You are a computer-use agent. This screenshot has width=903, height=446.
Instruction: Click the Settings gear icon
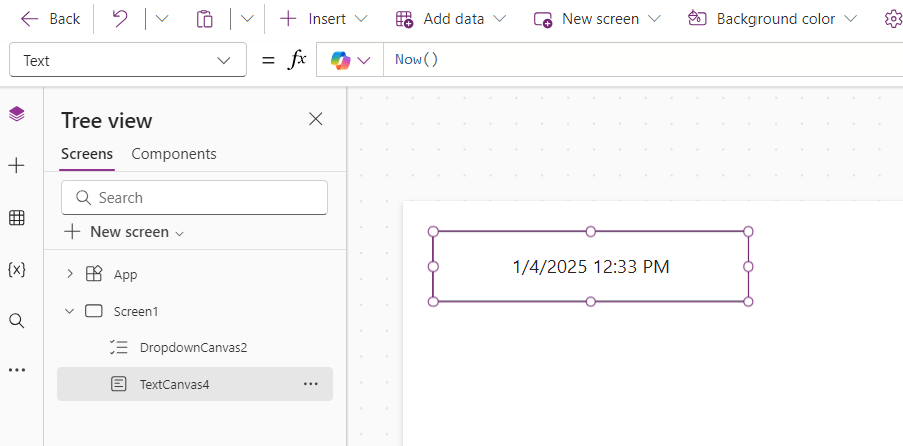coord(892,19)
